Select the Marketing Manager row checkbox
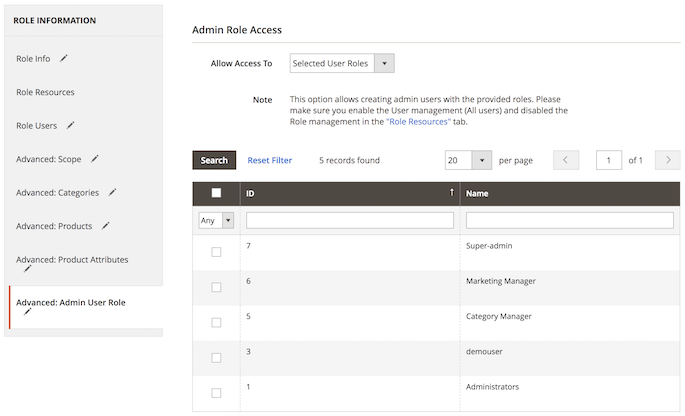 click(216, 287)
